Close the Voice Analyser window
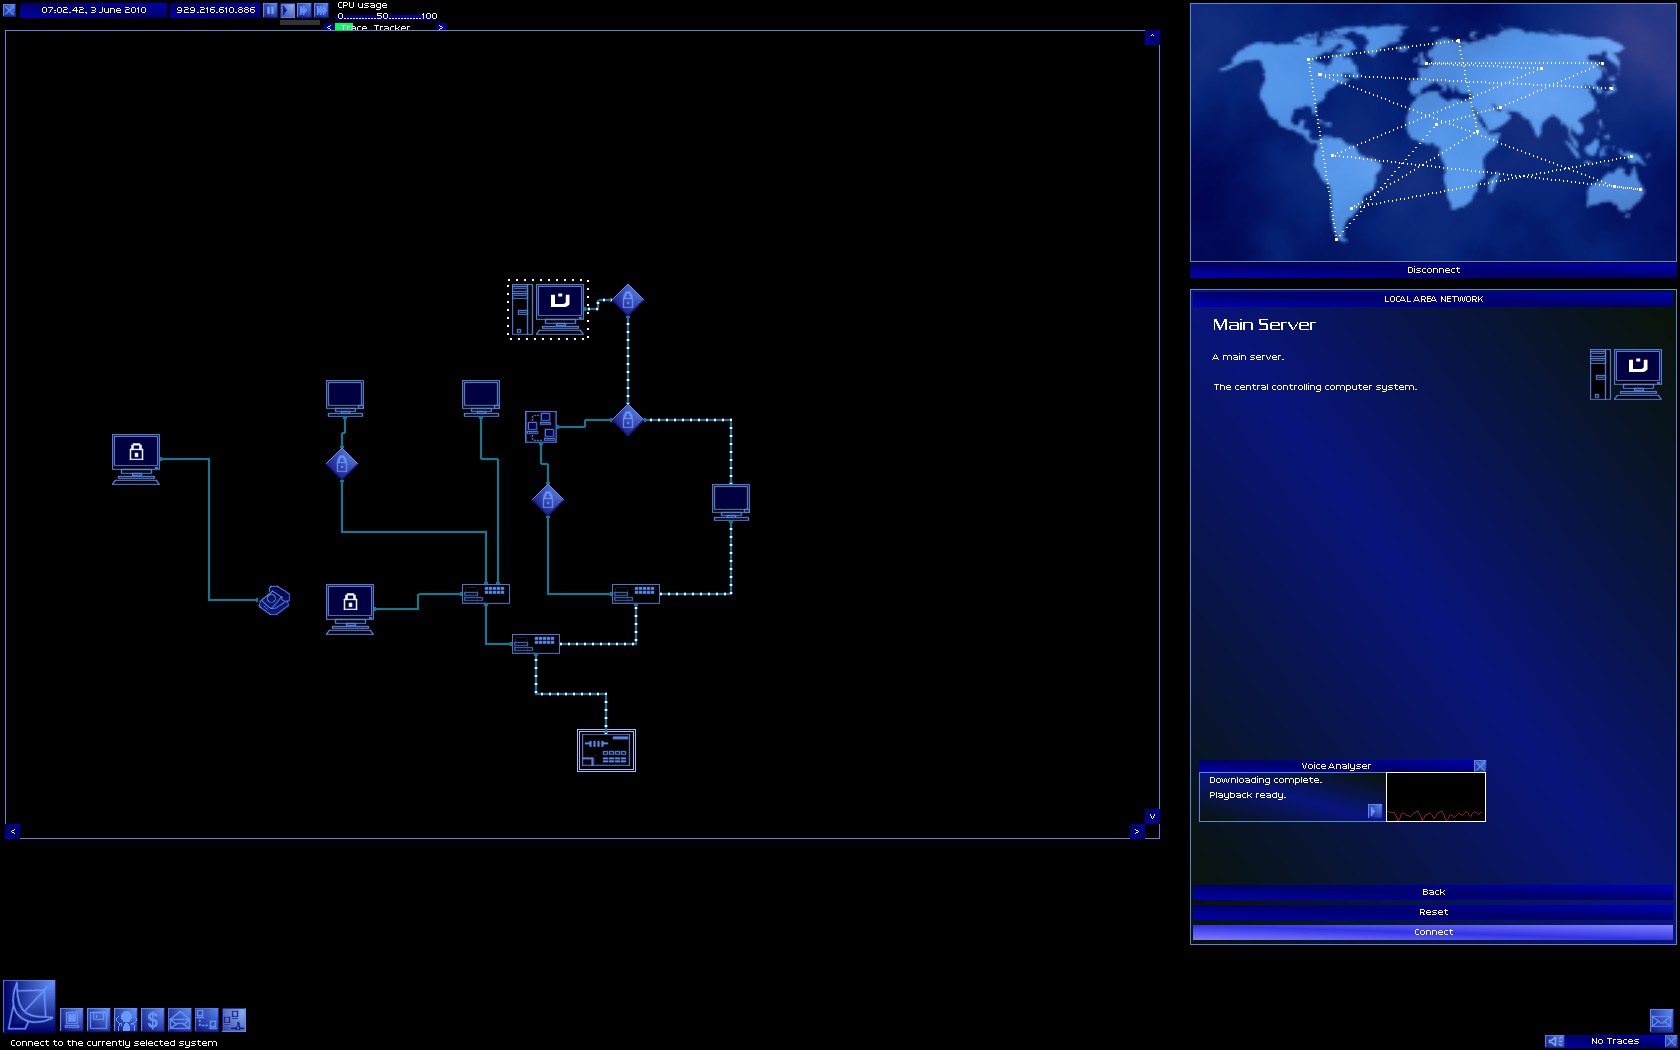 pyautogui.click(x=1480, y=766)
